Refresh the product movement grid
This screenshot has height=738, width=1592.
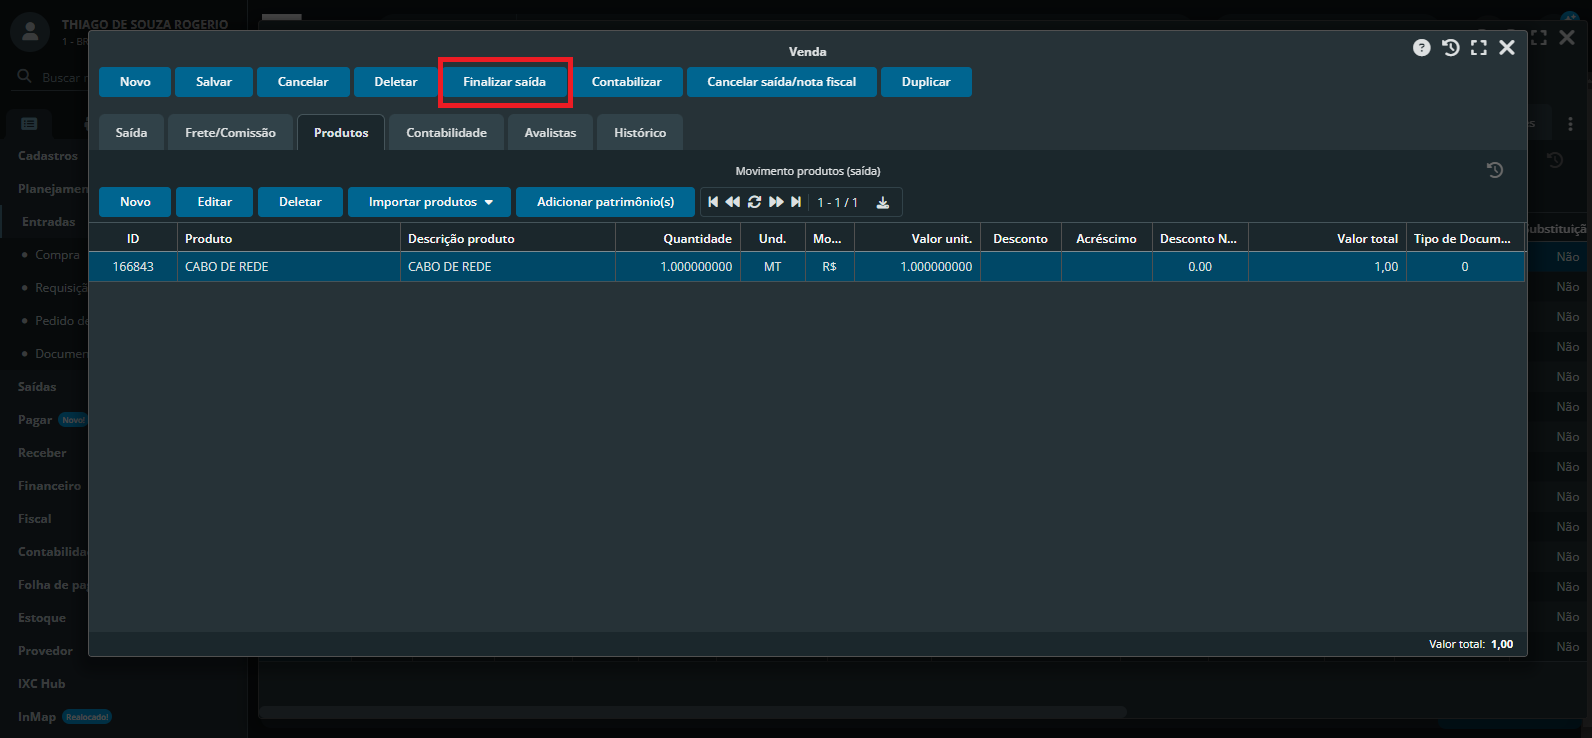coord(754,202)
